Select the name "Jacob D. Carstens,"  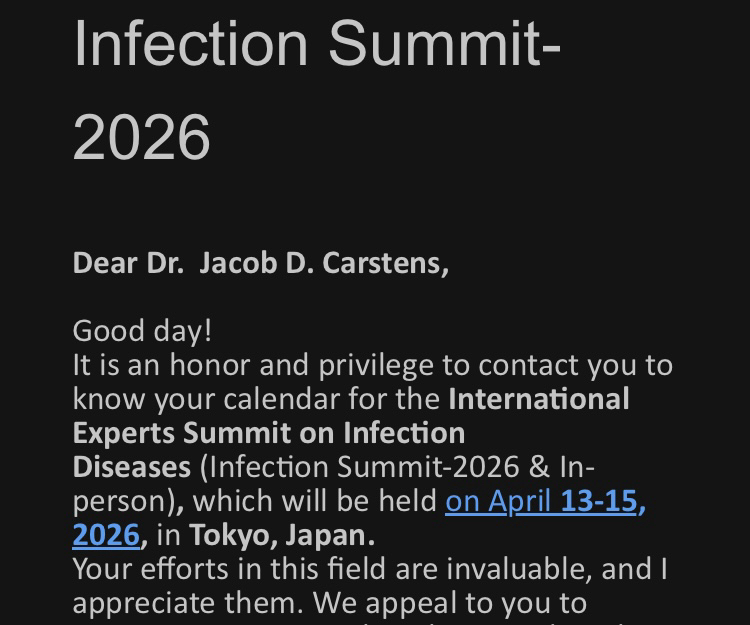click(x=324, y=263)
